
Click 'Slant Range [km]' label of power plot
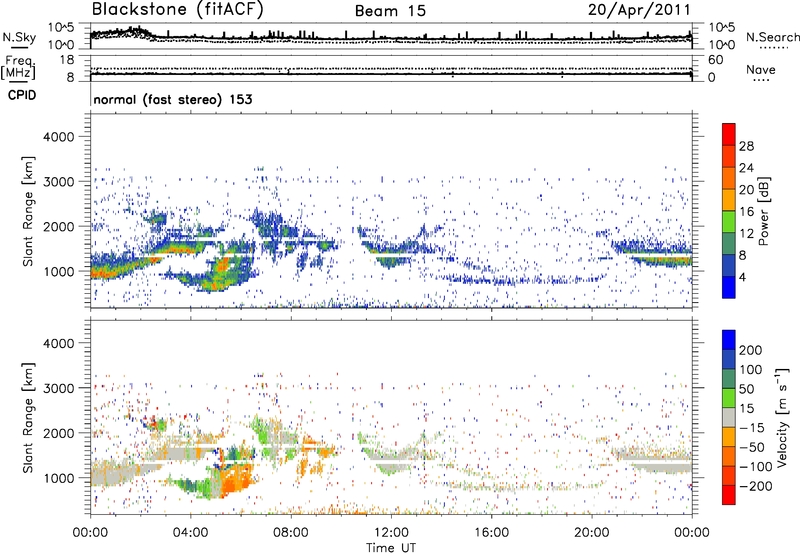(28, 211)
